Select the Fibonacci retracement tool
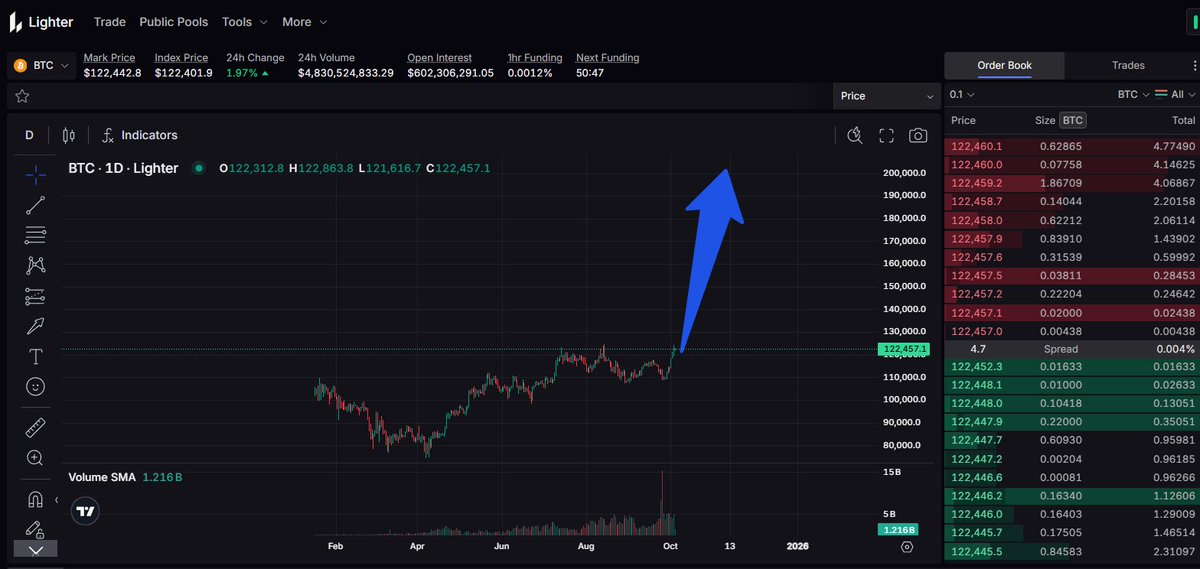1200x569 pixels. pos(35,235)
